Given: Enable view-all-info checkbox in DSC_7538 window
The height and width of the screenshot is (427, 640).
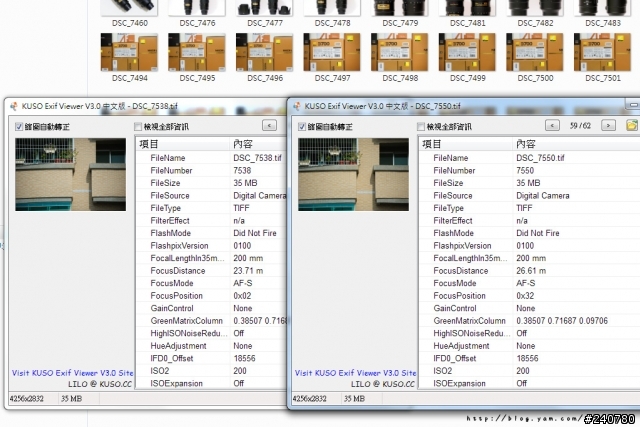Looking at the screenshot, I should click(x=138, y=127).
